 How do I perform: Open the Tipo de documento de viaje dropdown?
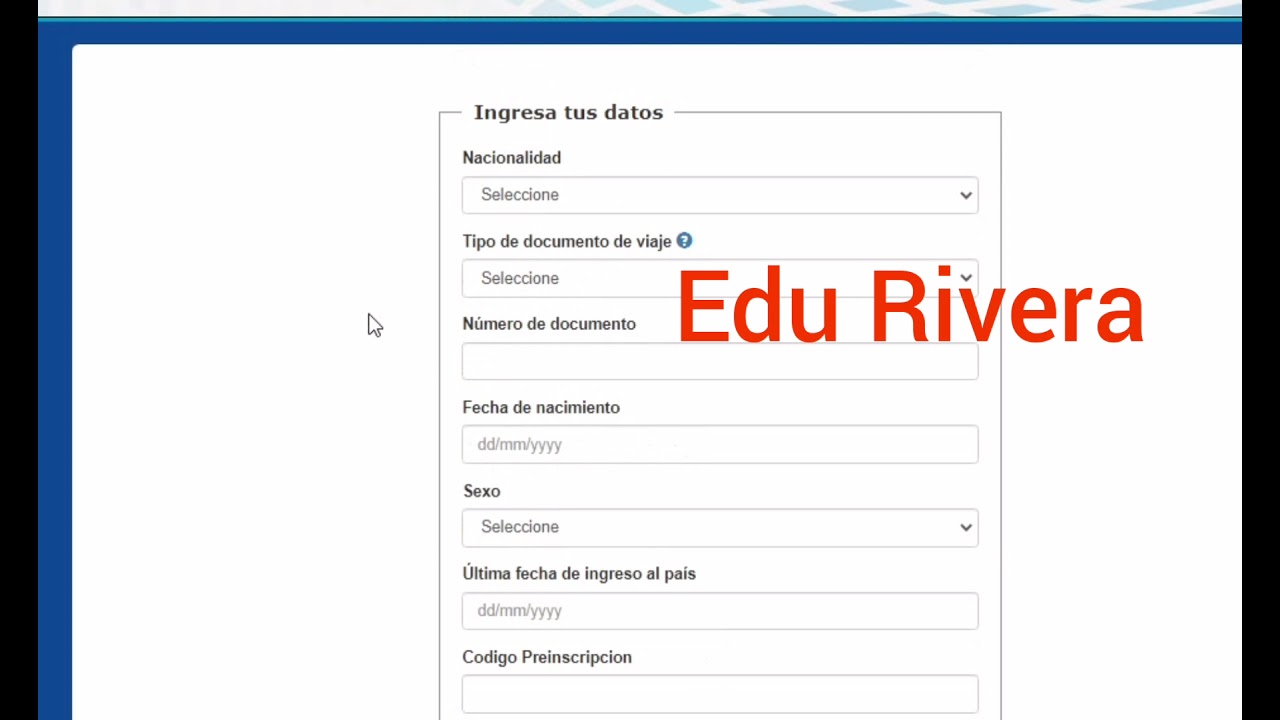(x=720, y=278)
